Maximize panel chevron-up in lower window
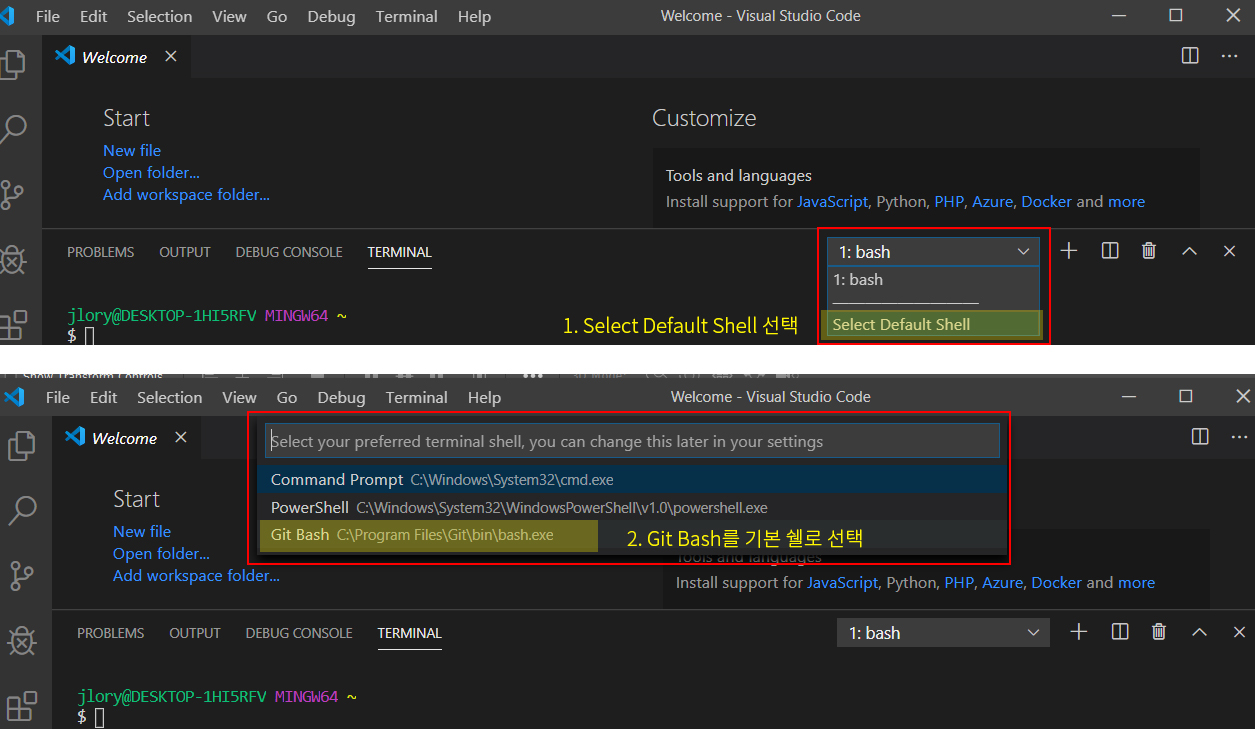 tap(1199, 632)
